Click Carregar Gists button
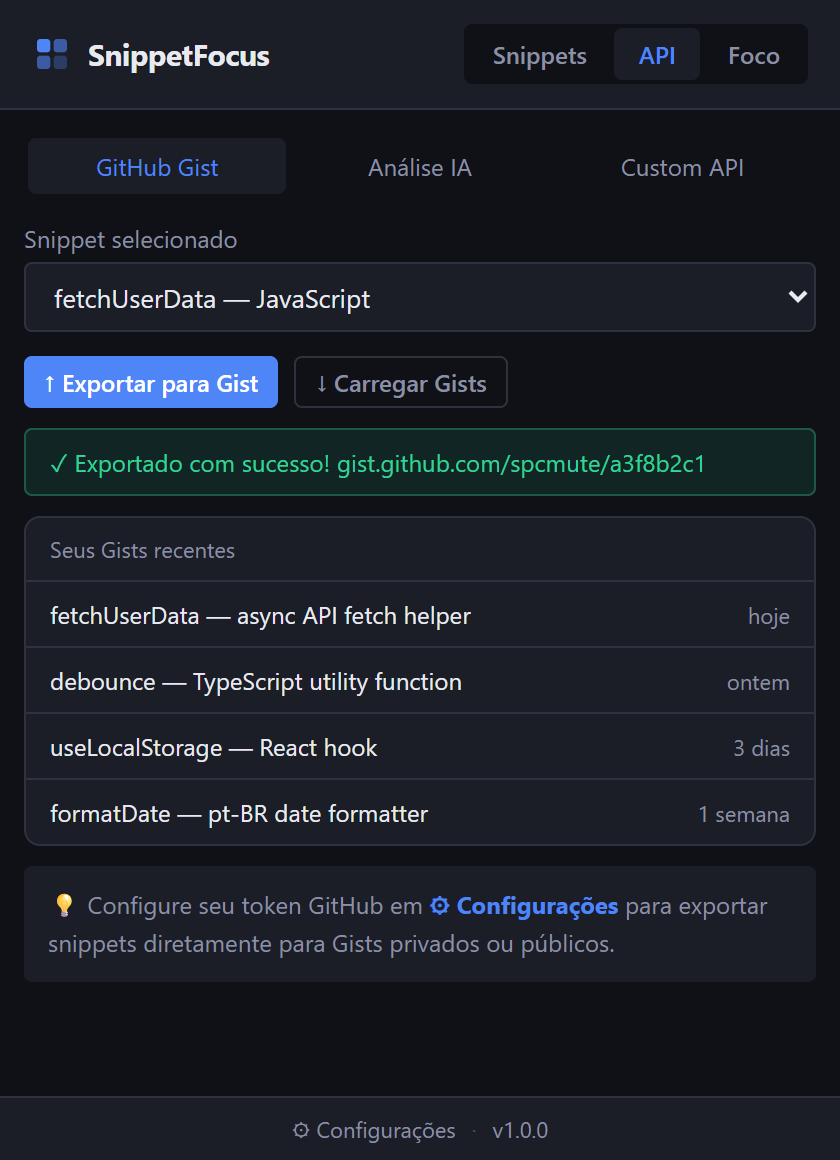Image resolution: width=840 pixels, height=1160 pixels. (x=400, y=382)
